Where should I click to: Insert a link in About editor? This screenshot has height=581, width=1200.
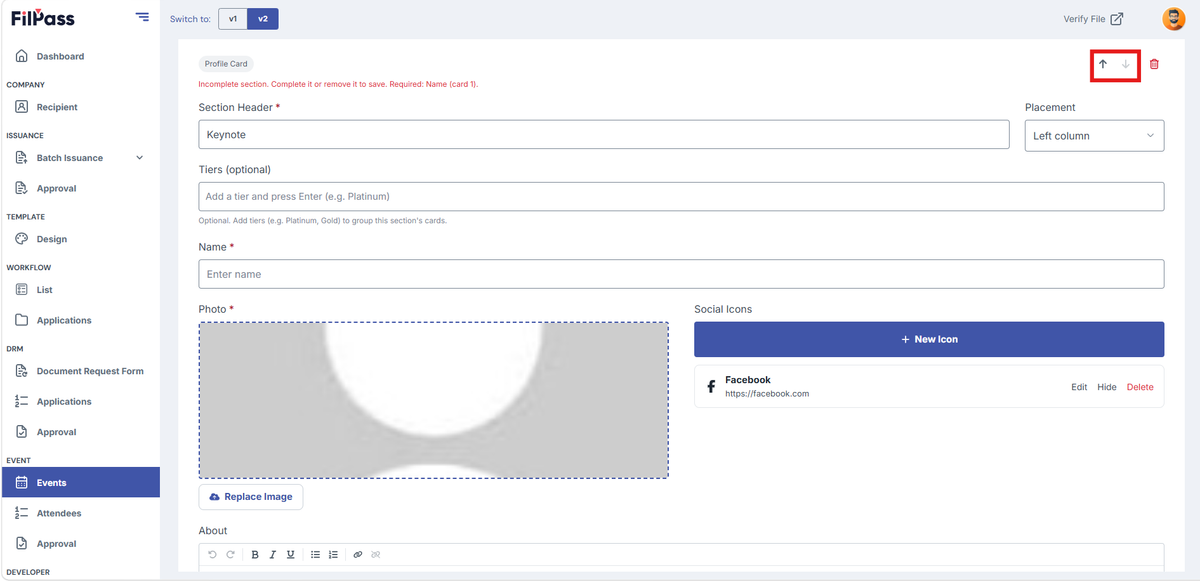(x=358, y=554)
